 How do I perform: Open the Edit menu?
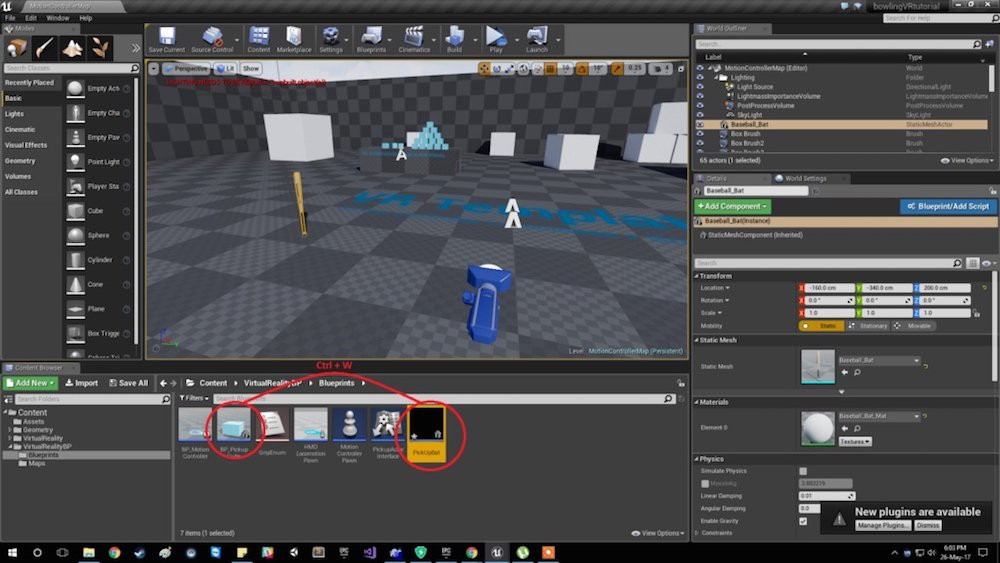pyautogui.click(x=31, y=18)
